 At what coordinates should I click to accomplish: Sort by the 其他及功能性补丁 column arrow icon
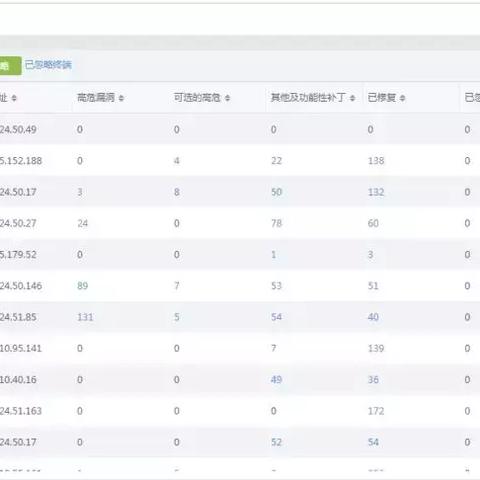tap(352, 98)
